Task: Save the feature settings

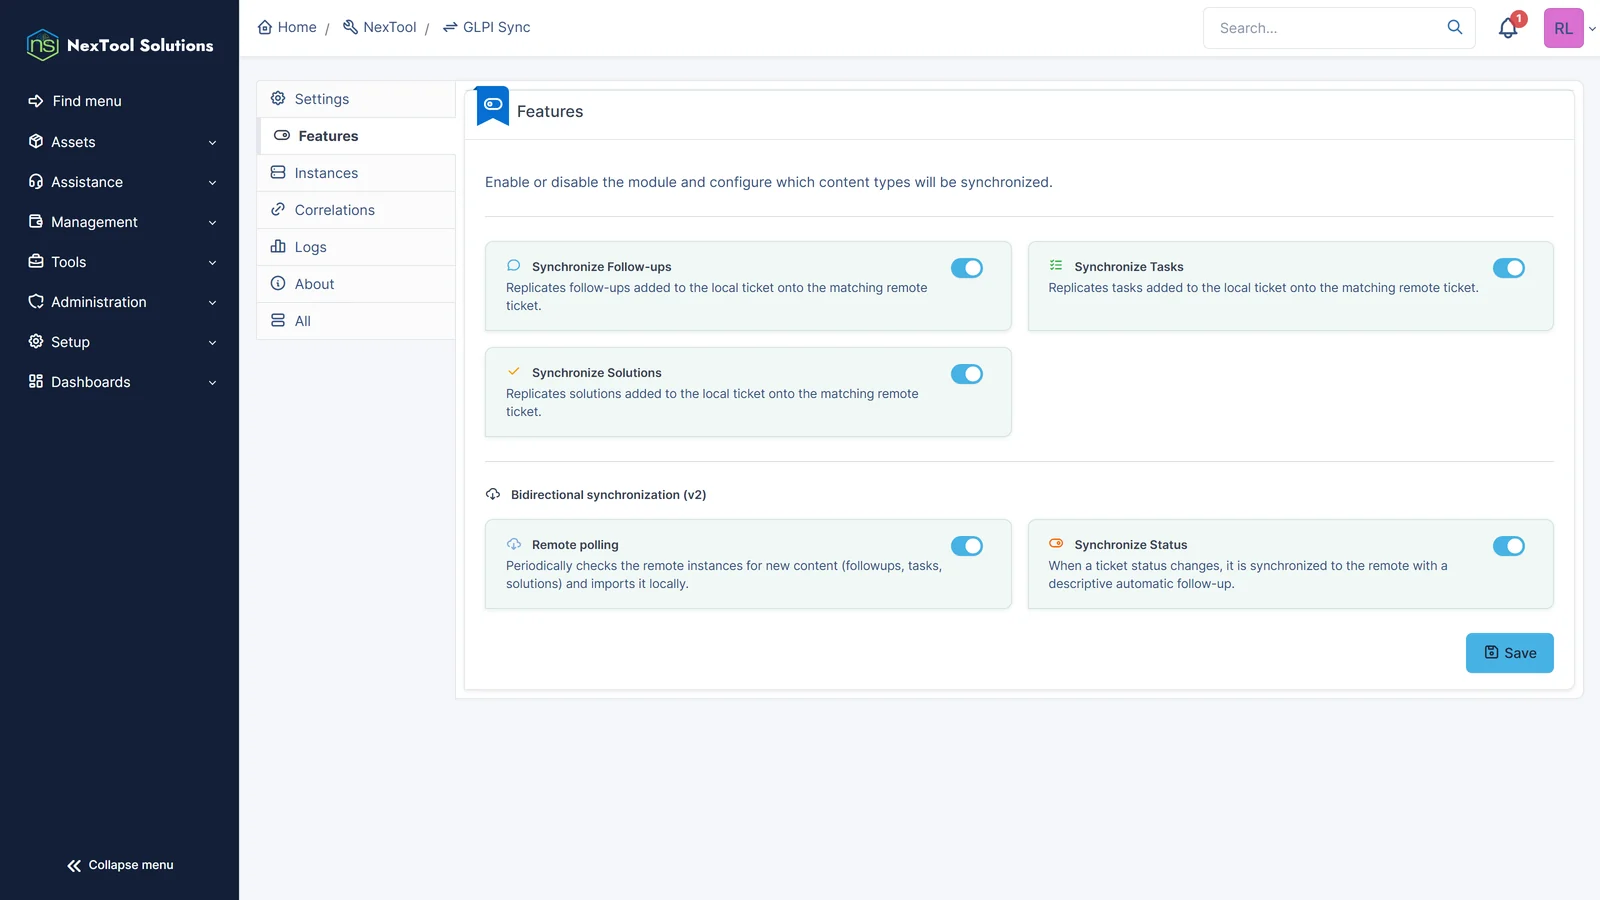Action: tap(1509, 653)
